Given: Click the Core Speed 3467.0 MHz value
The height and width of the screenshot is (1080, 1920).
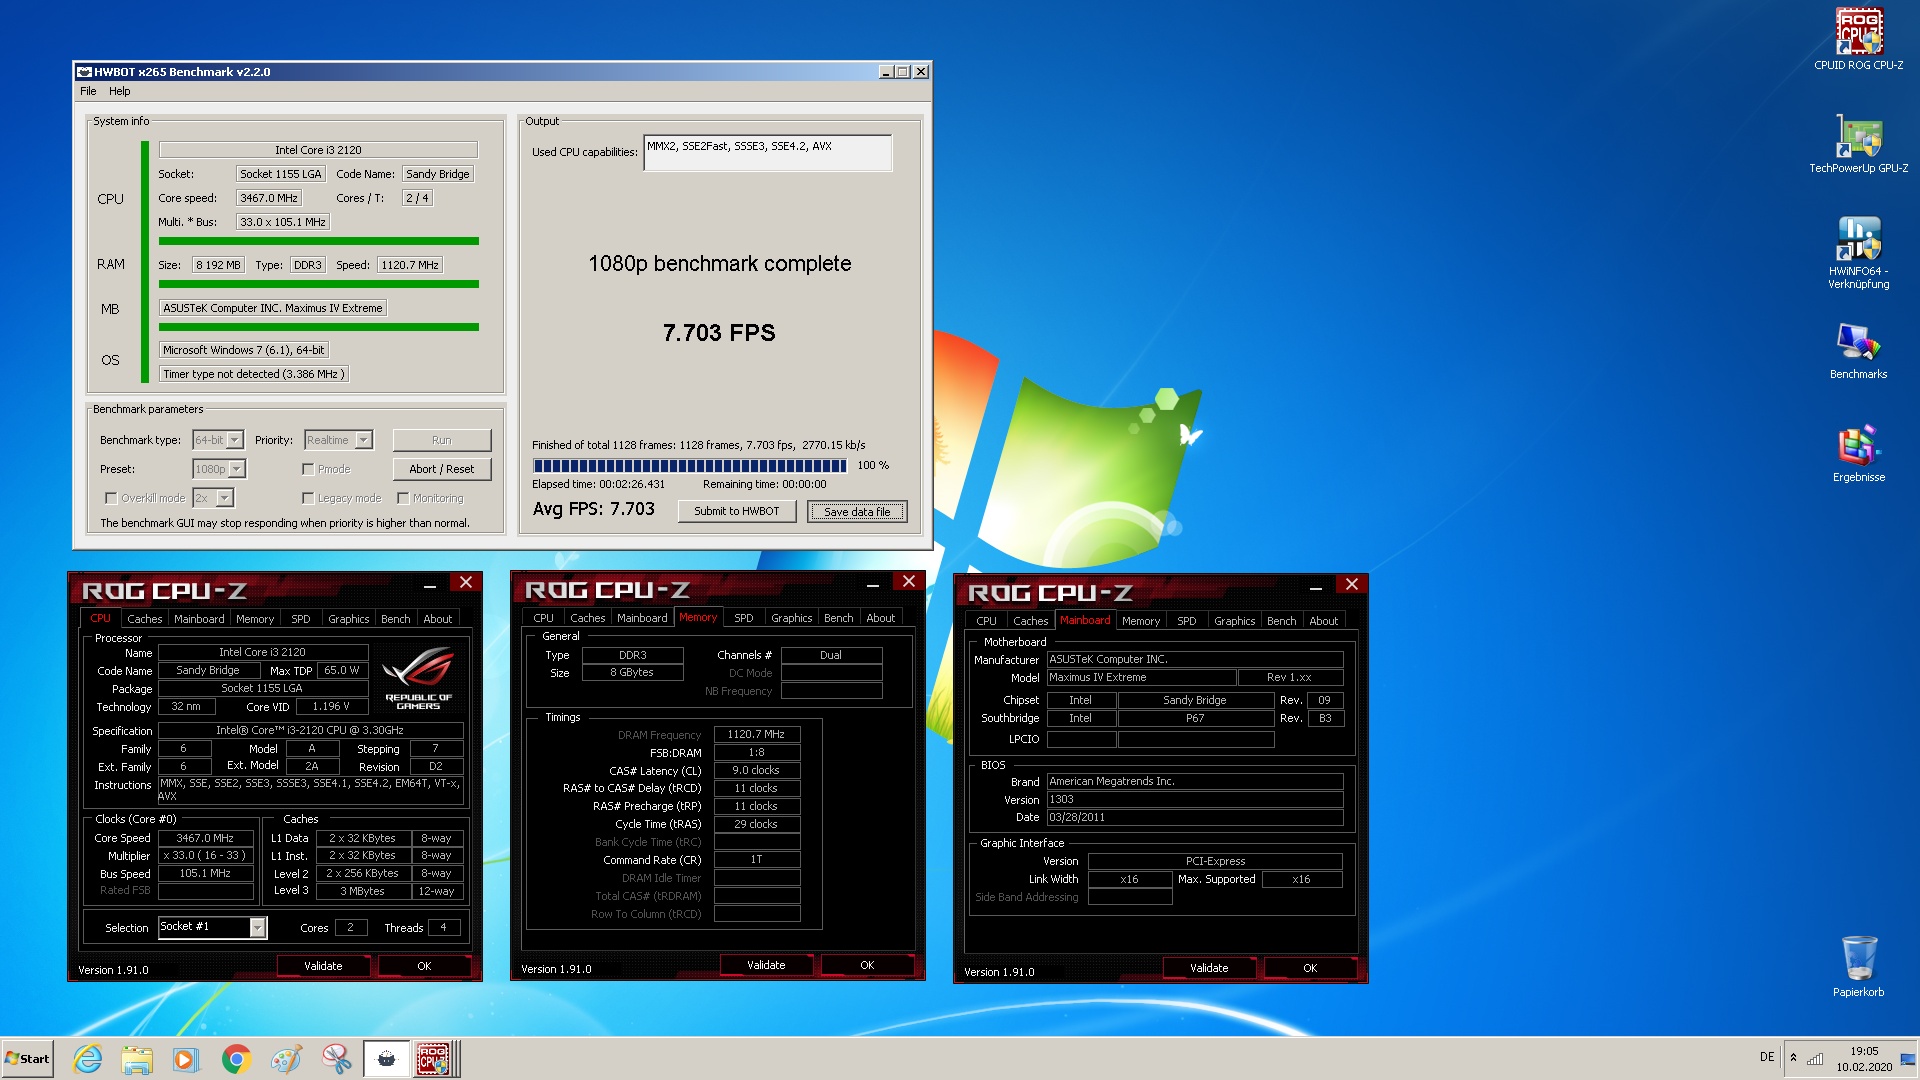Looking at the screenshot, I should tap(205, 838).
